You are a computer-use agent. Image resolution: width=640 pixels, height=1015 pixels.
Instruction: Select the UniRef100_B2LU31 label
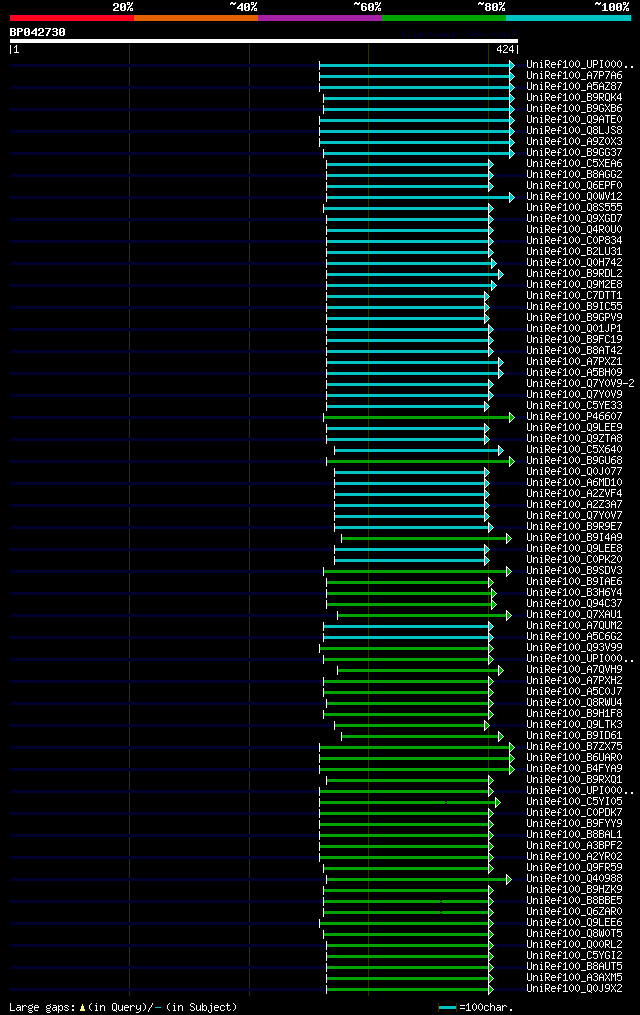pos(574,252)
